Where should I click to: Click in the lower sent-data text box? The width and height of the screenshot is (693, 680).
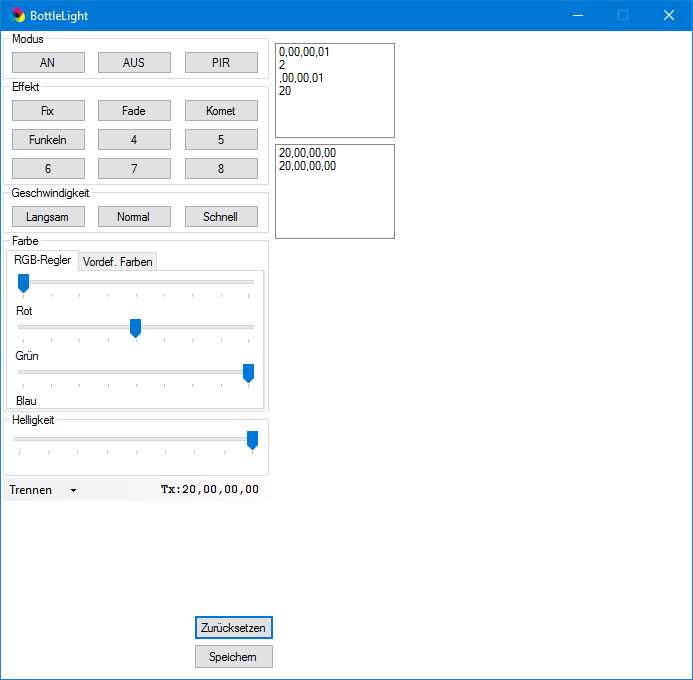tap(335, 191)
